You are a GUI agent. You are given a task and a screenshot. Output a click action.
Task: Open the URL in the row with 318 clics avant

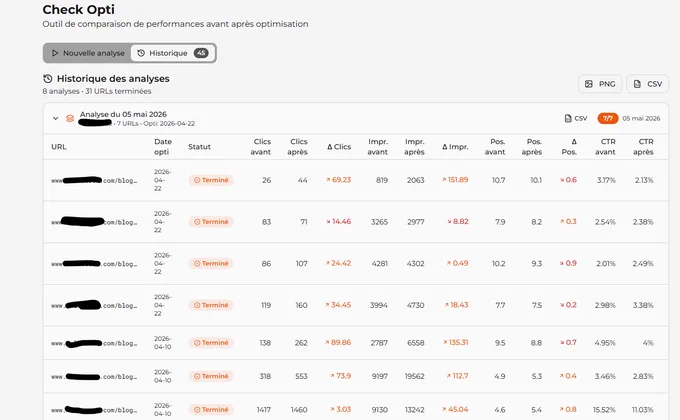pyautogui.click(x=94, y=376)
